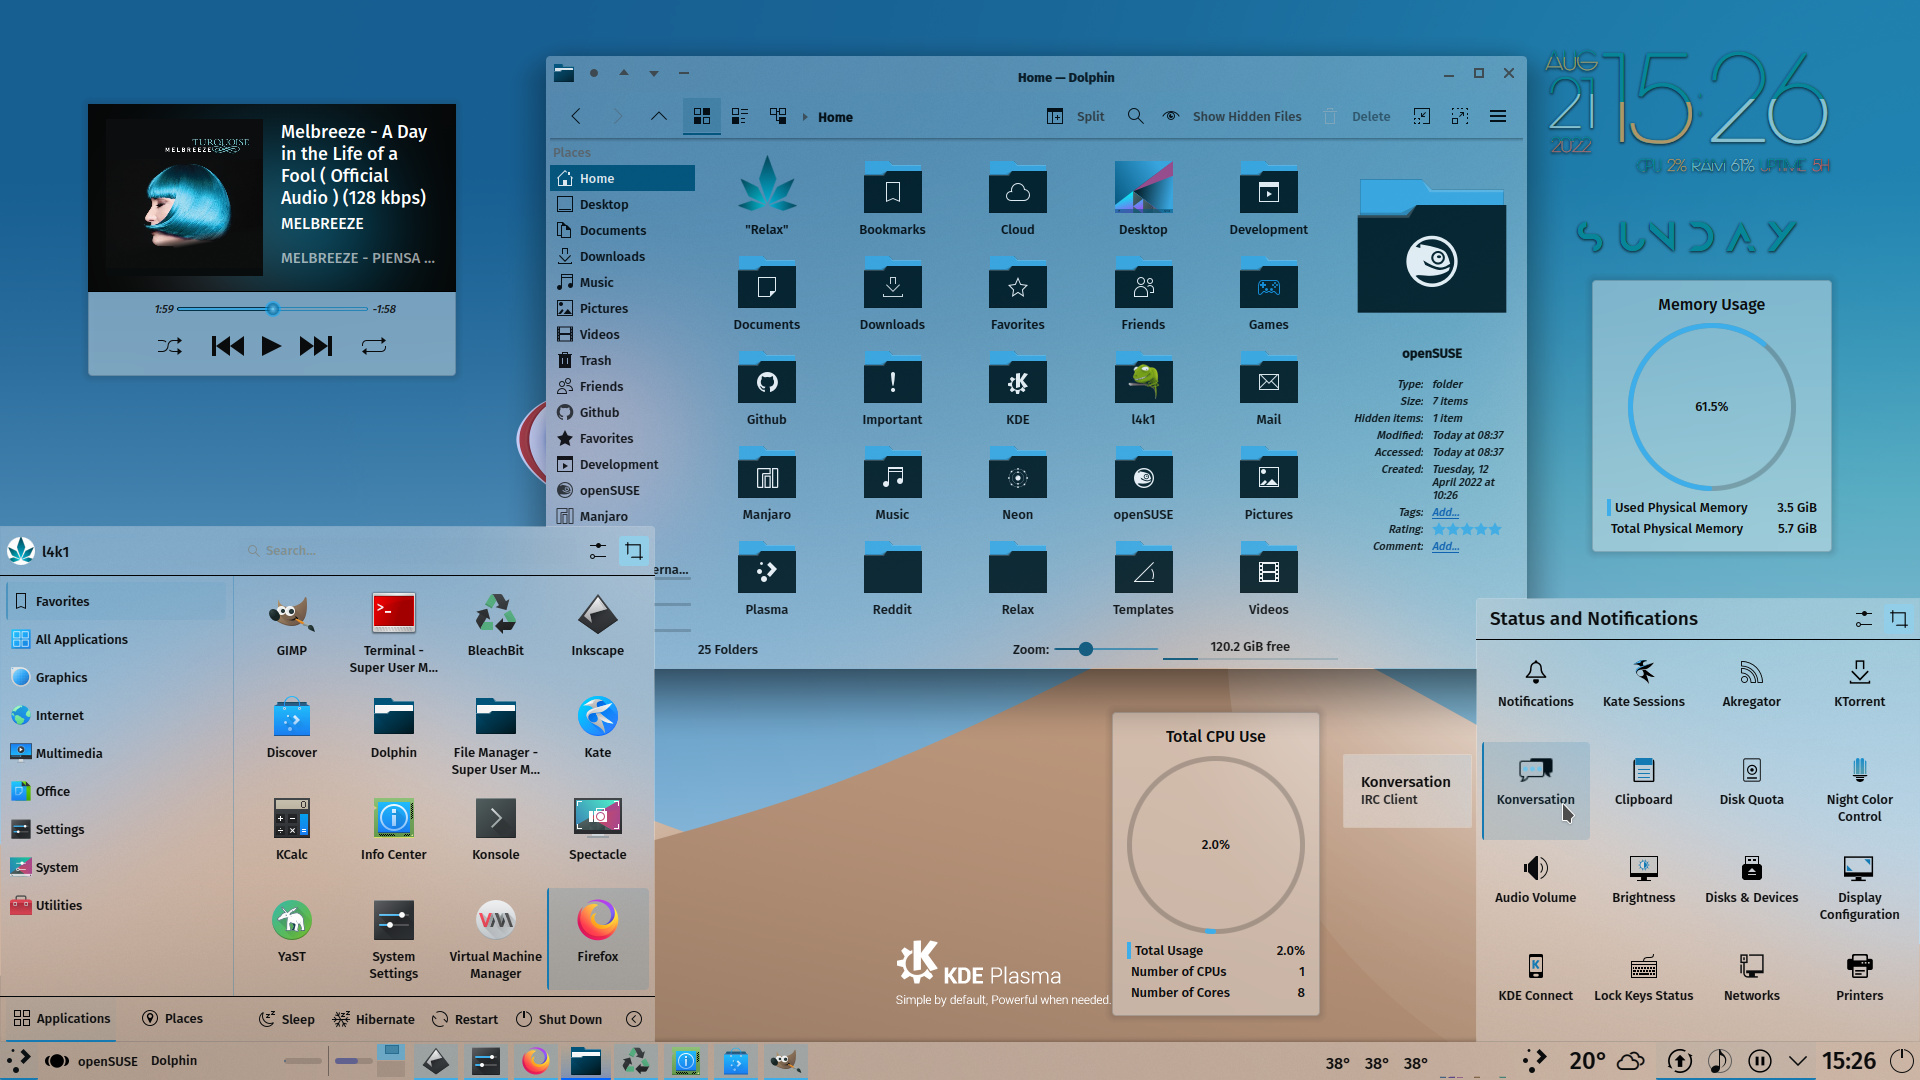Open YaST from the launcher
The height and width of the screenshot is (1080, 1920).
(291, 932)
